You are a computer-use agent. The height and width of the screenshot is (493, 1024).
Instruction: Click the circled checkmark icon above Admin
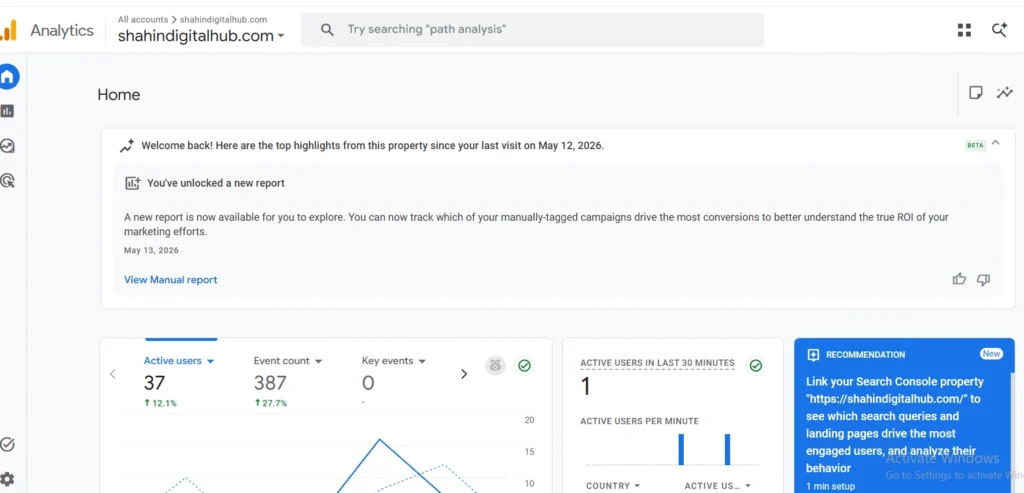tap(7, 445)
